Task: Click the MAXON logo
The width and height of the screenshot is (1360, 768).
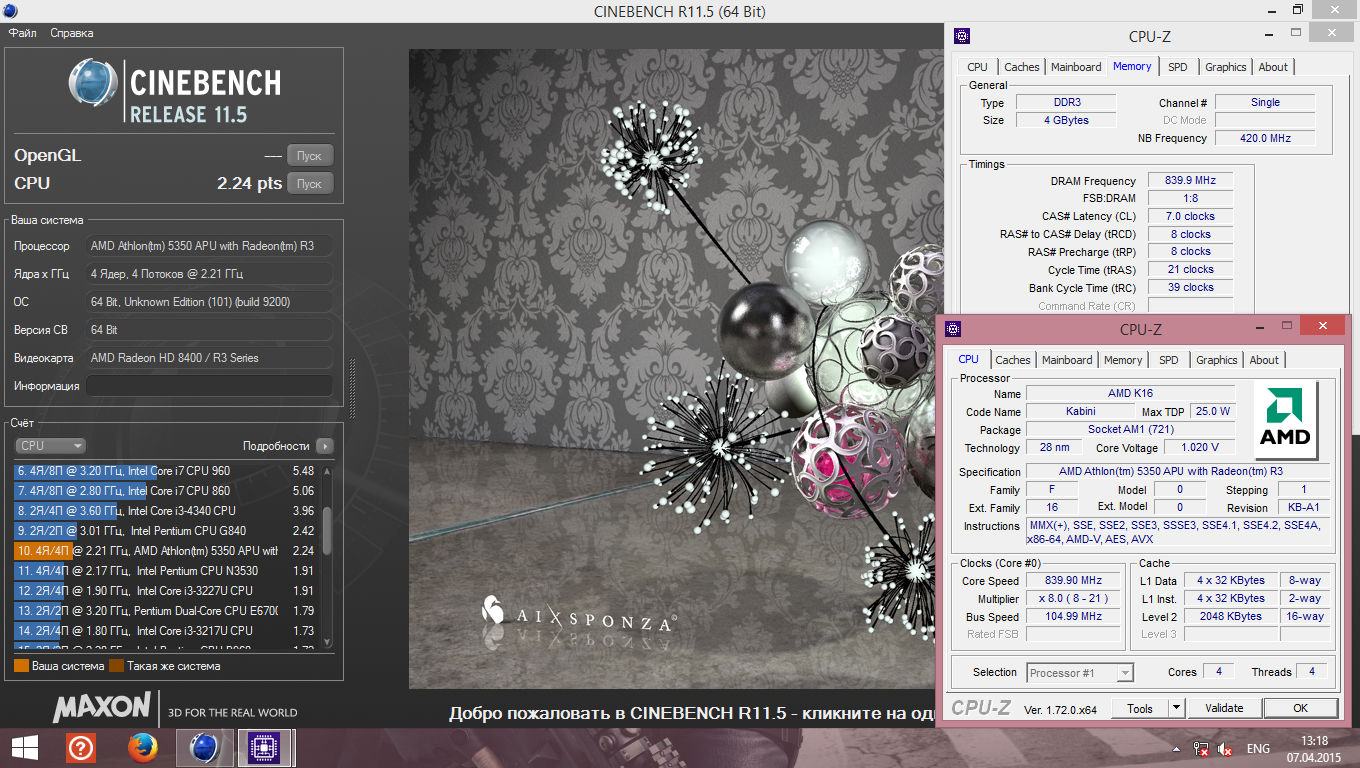Action: [102, 707]
